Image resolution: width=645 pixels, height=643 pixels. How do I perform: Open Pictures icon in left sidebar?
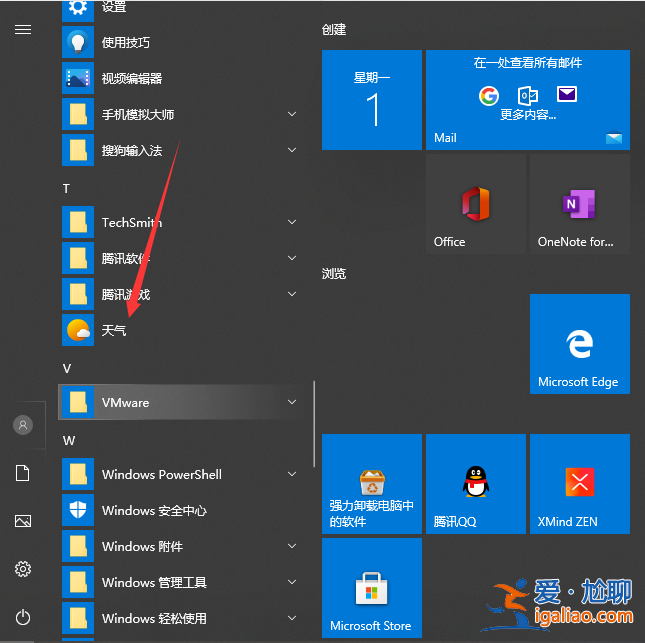23,521
